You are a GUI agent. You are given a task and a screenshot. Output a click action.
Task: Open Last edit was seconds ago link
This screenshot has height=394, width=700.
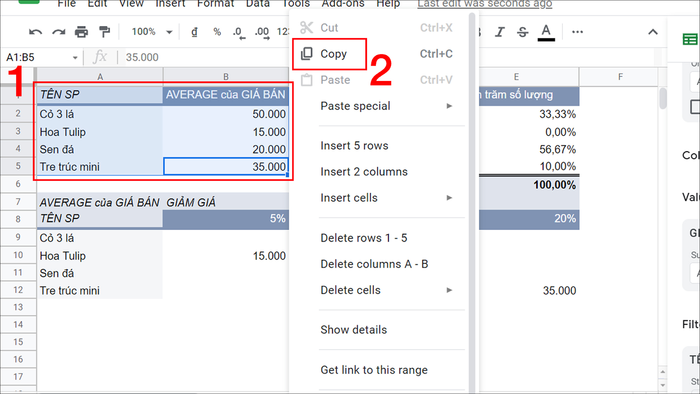pos(485,4)
